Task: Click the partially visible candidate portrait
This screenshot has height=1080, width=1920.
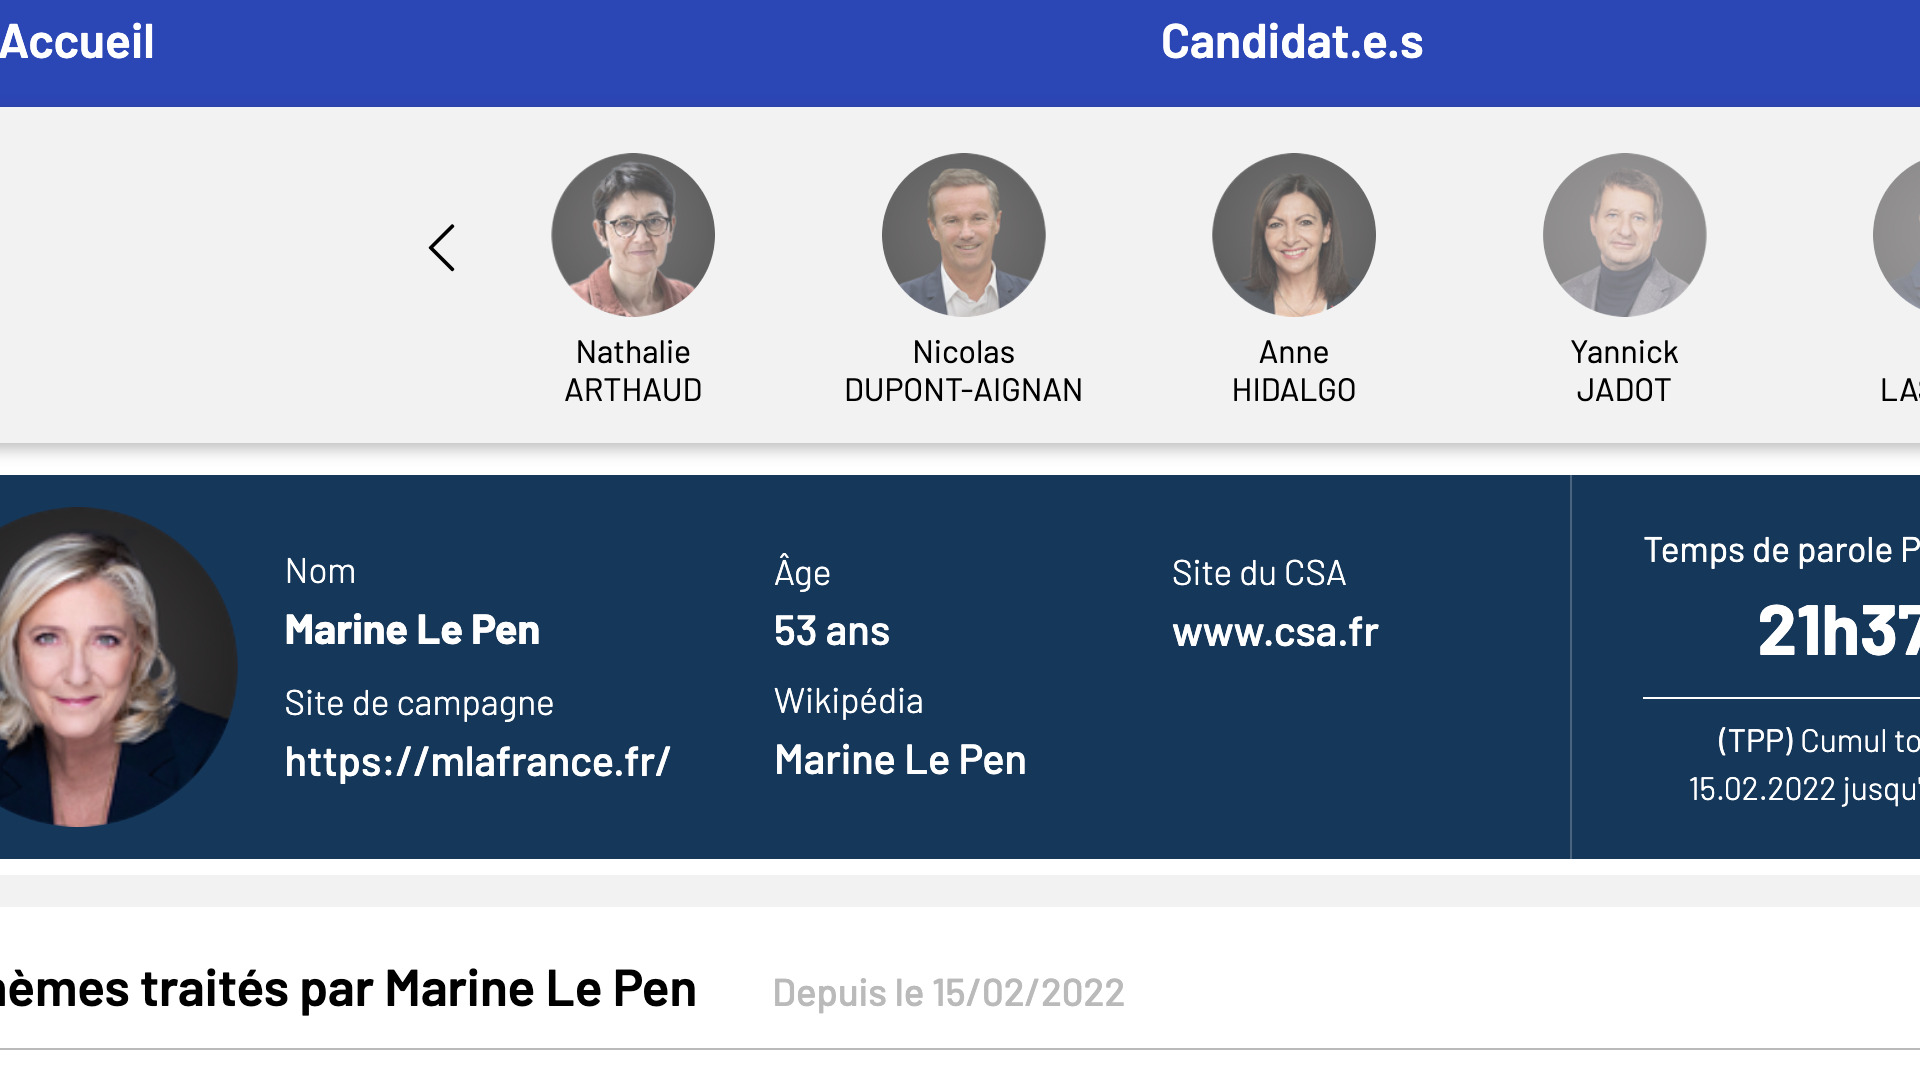Action: [1897, 235]
